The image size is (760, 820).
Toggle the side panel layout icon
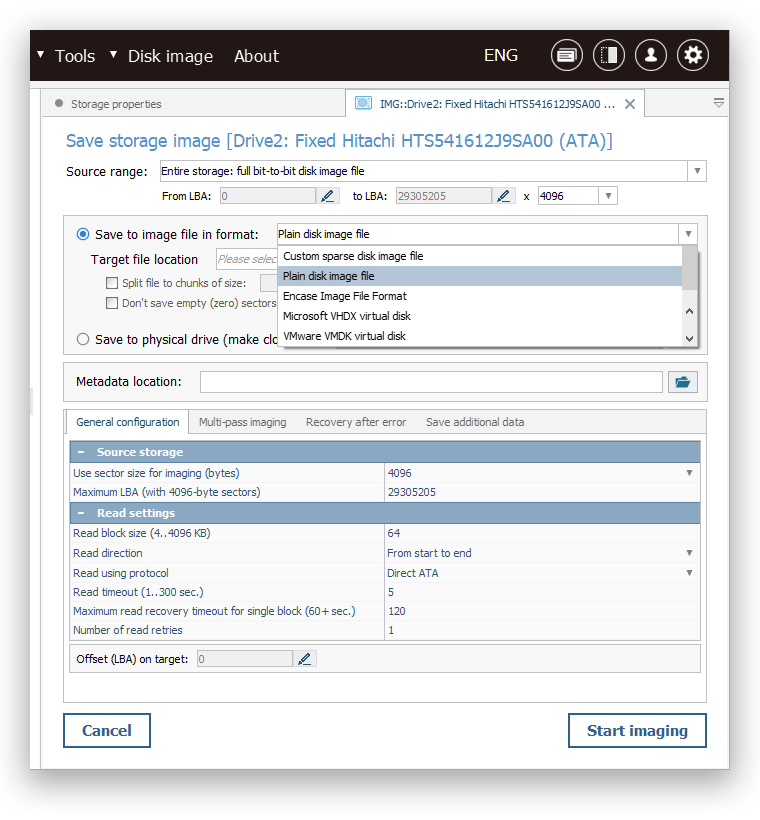coord(608,55)
